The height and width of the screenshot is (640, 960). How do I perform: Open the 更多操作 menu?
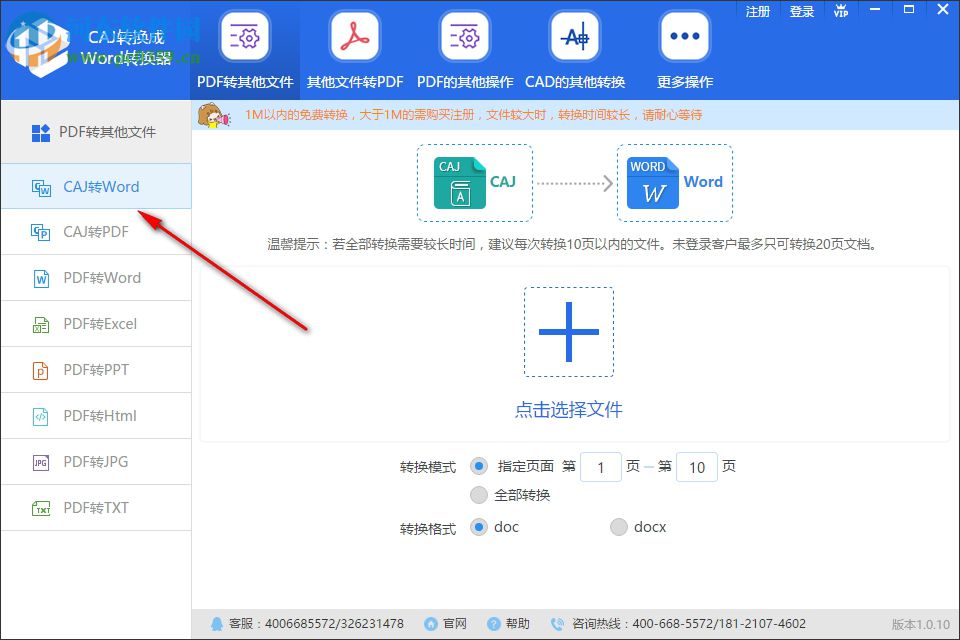coord(683,47)
